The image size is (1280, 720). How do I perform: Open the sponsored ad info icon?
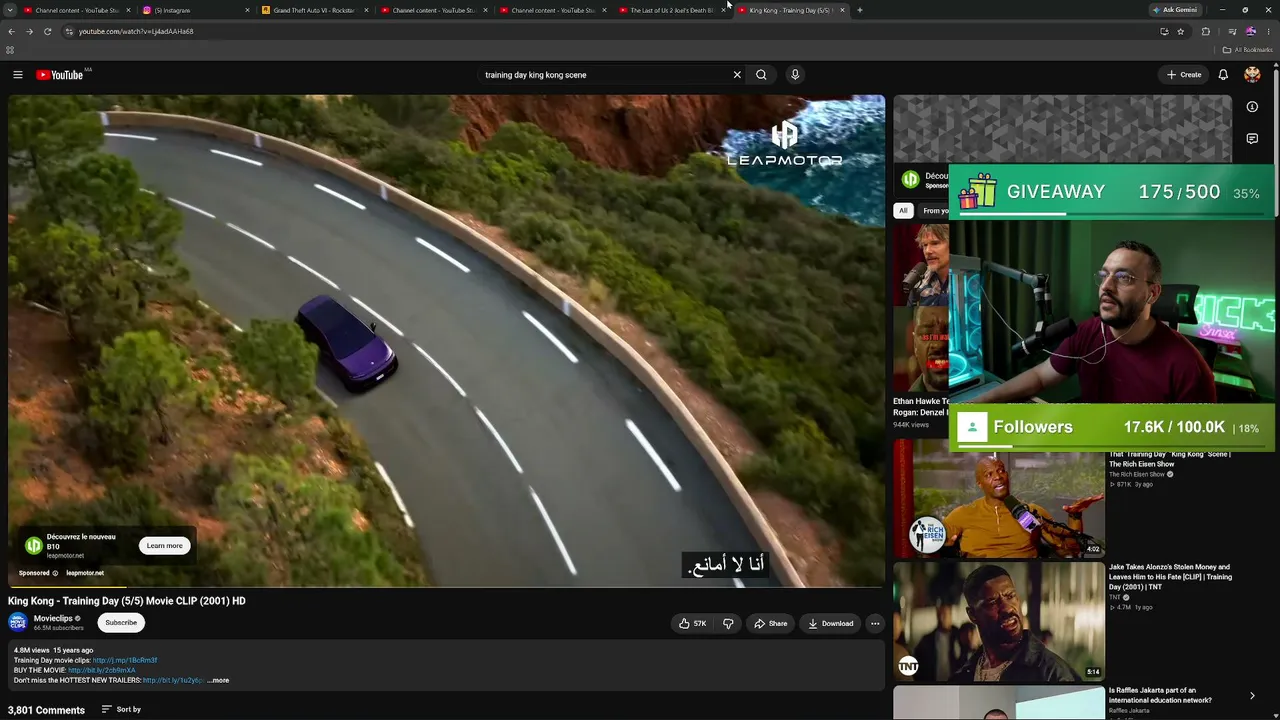pos(55,573)
